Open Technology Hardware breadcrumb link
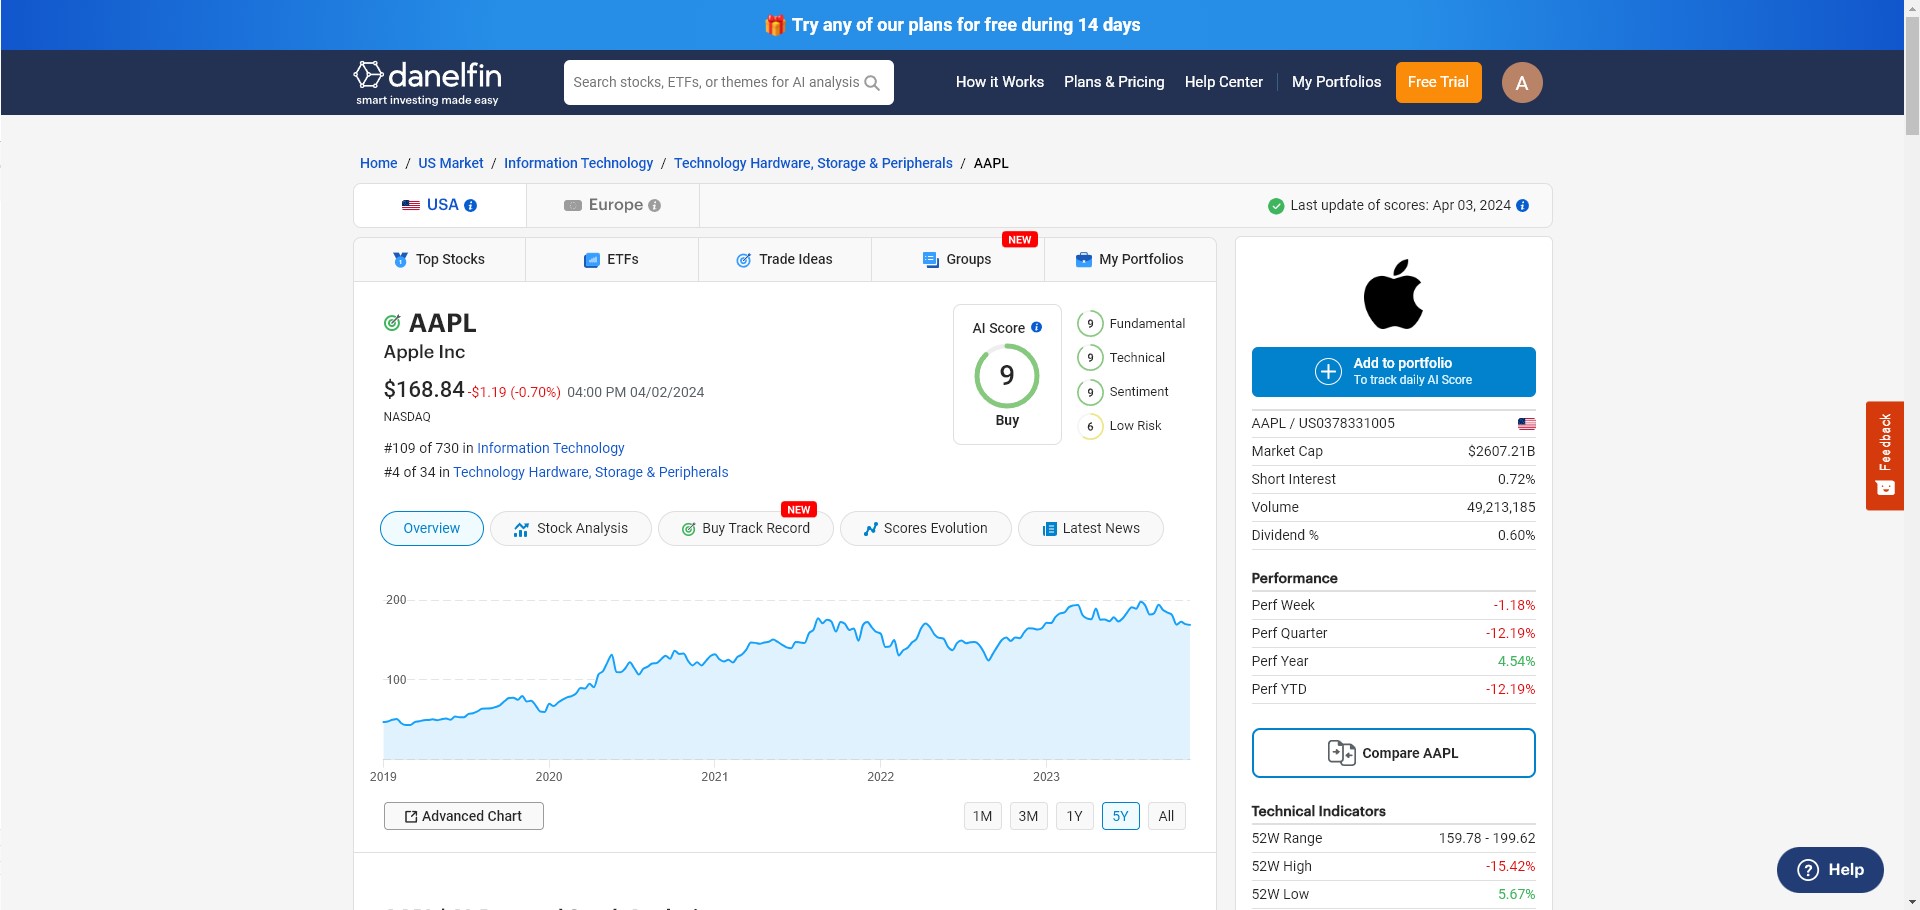This screenshot has height=910, width=1920. (813, 163)
